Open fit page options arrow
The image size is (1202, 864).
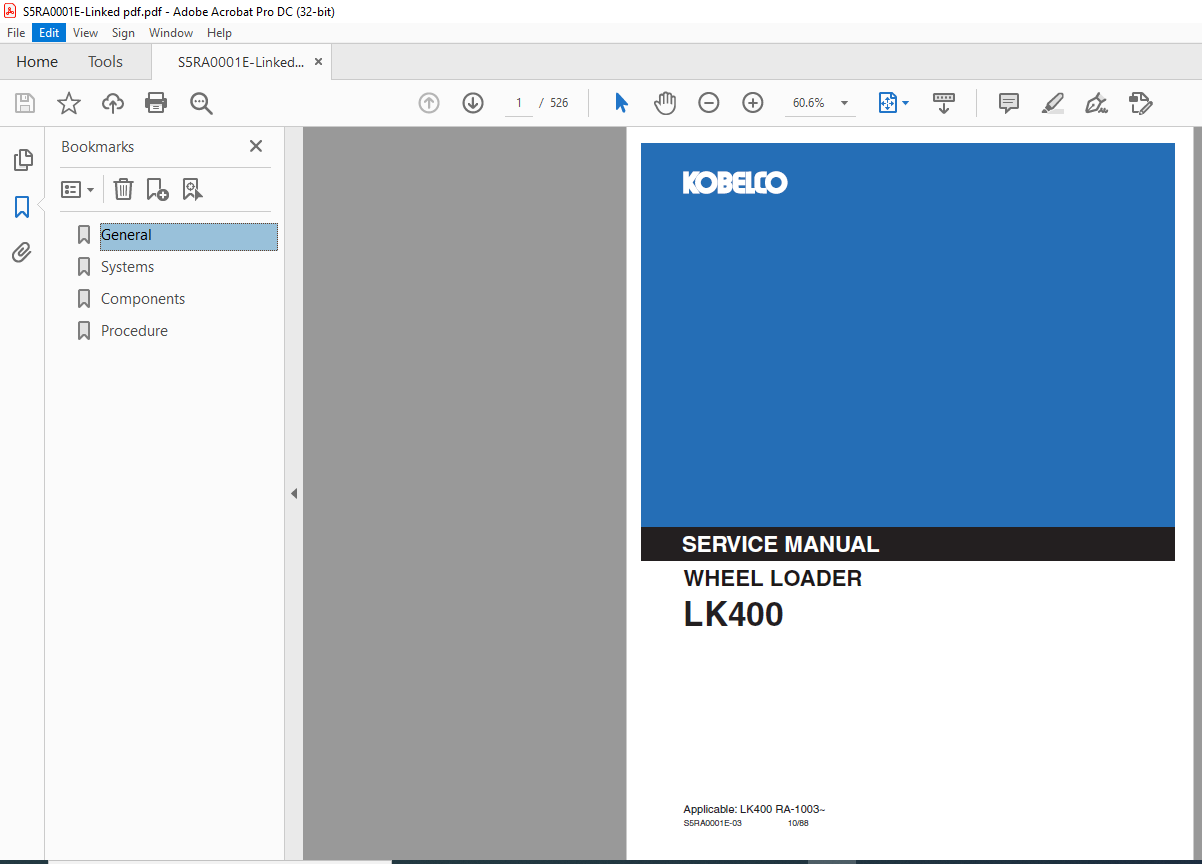pos(905,103)
